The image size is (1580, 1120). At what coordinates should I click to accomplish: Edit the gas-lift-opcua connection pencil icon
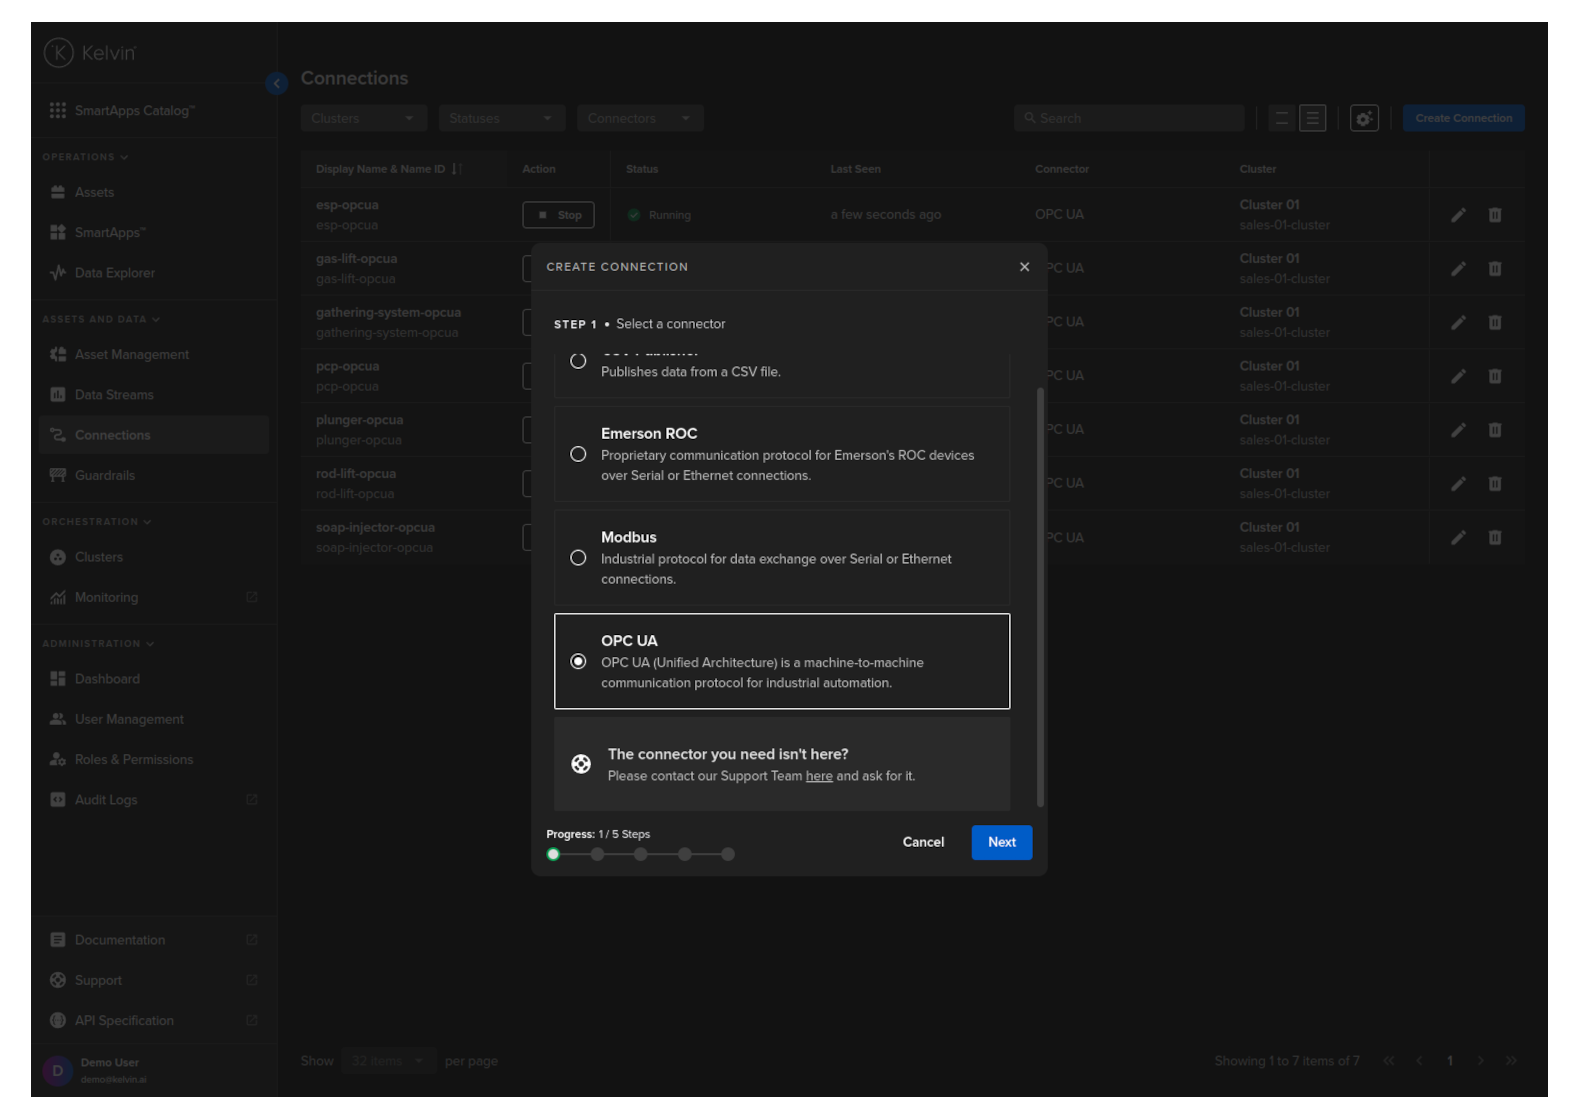1458,269
